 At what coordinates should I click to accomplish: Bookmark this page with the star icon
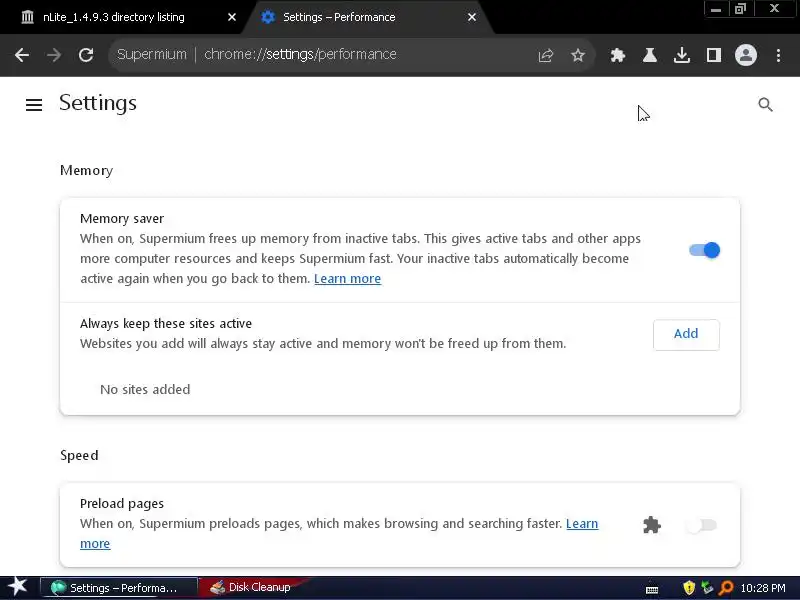coord(578,55)
